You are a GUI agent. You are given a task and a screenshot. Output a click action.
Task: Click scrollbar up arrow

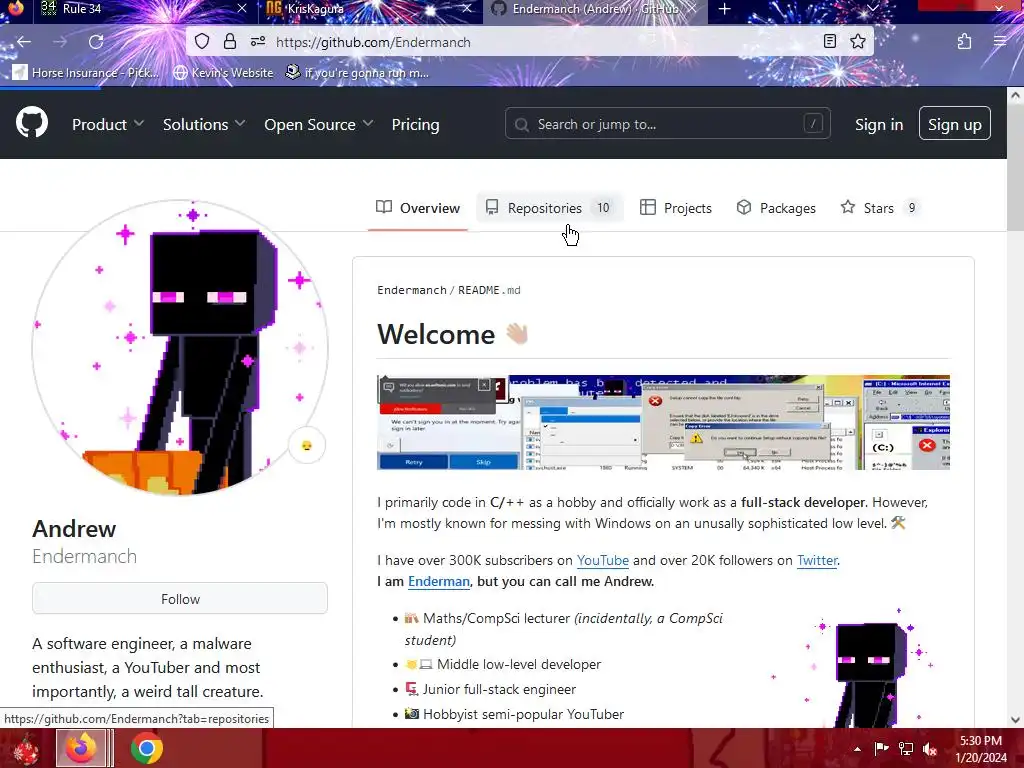click(x=1015, y=95)
